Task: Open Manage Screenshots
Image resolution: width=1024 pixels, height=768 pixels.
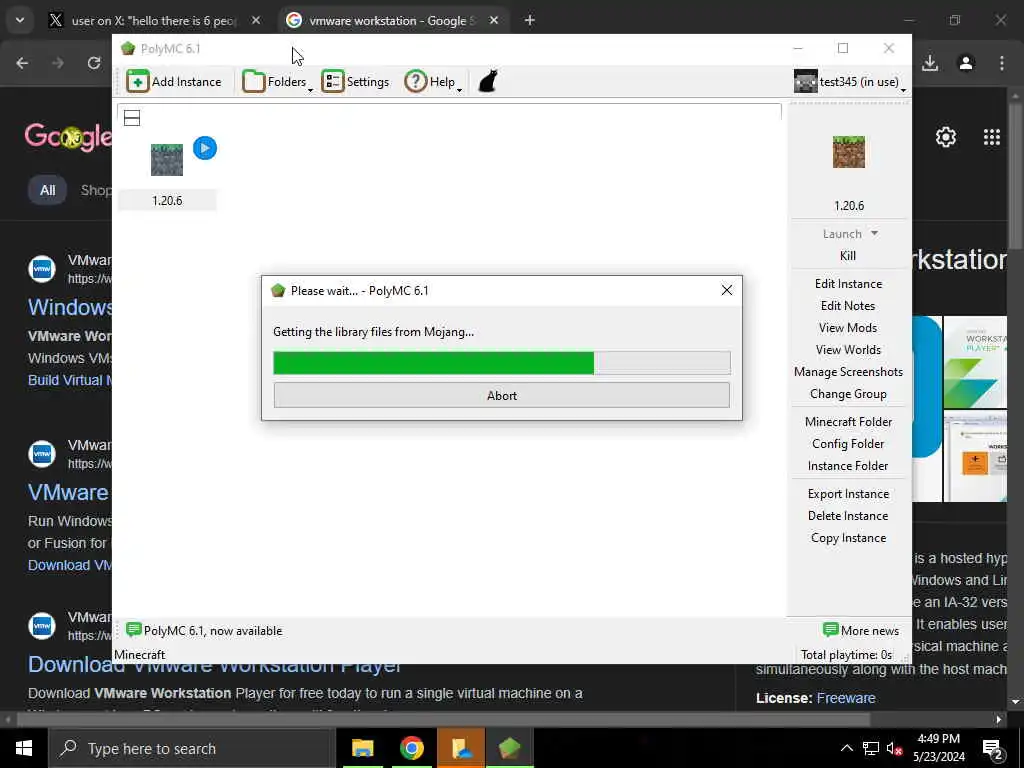Action: coord(848,372)
